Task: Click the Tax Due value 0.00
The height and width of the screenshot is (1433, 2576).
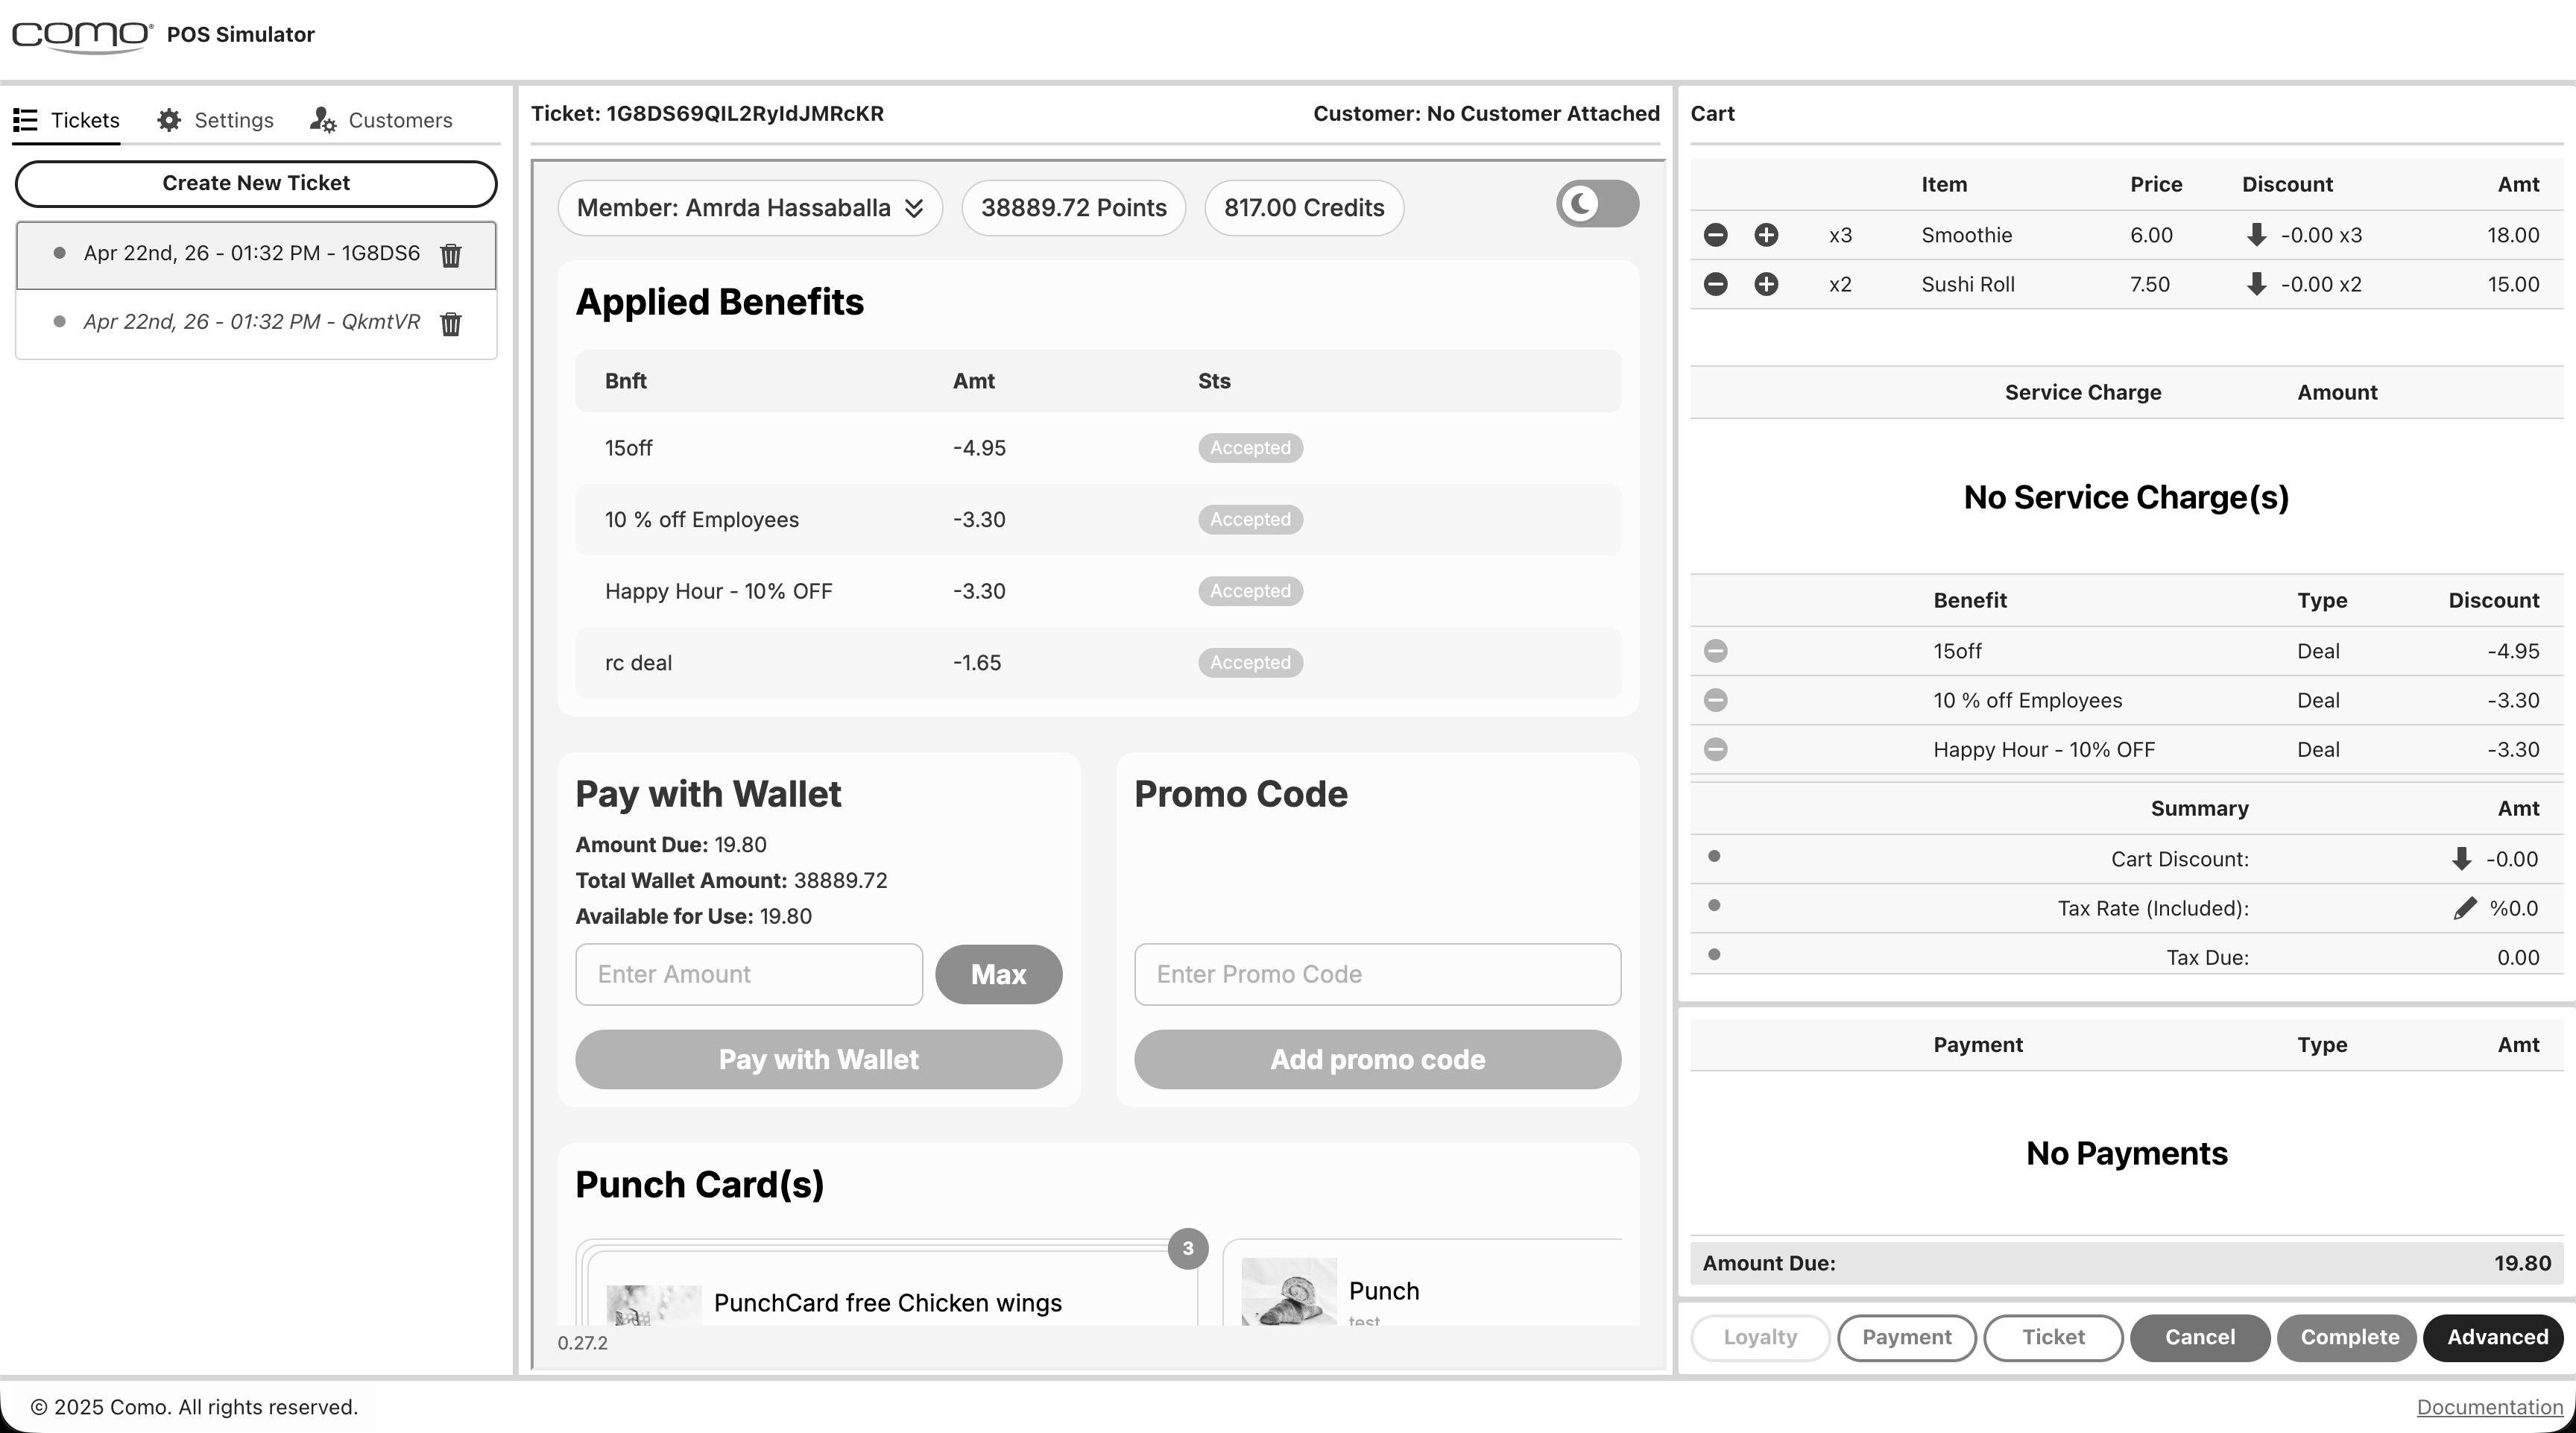Action: pos(2518,958)
